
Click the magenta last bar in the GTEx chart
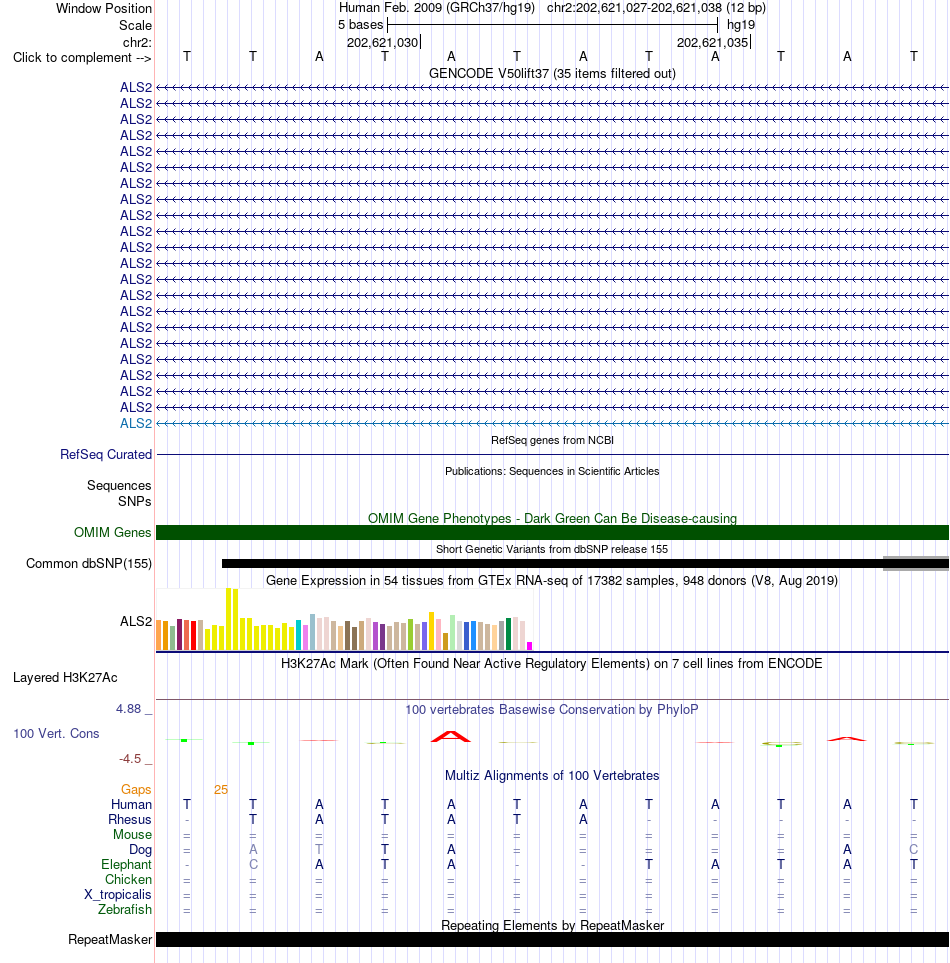[529, 646]
